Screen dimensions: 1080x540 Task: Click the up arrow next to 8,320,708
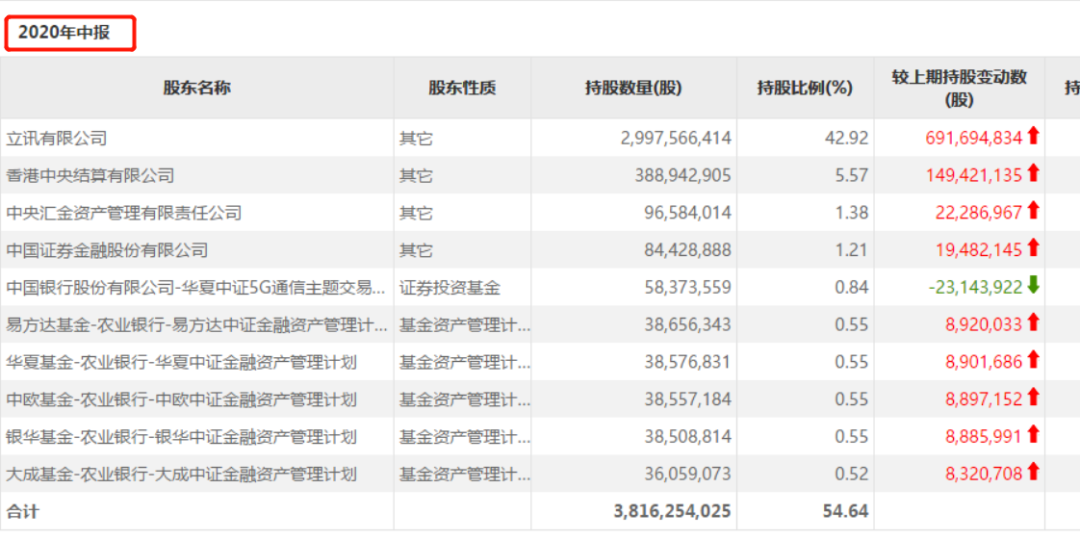[x=1032, y=472]
